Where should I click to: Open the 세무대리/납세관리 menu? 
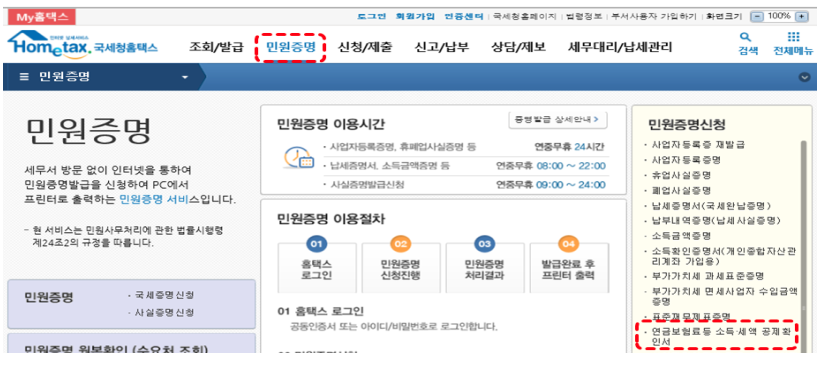coord(620,47)
